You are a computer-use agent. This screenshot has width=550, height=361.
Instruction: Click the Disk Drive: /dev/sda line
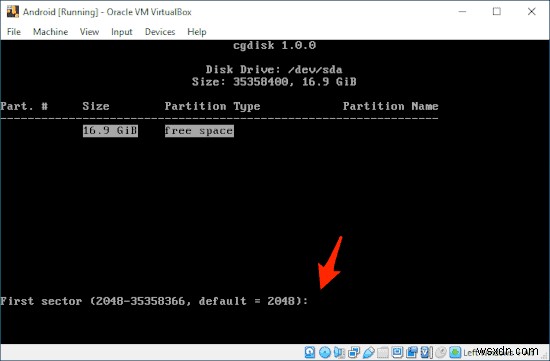(x=274, y=69)
